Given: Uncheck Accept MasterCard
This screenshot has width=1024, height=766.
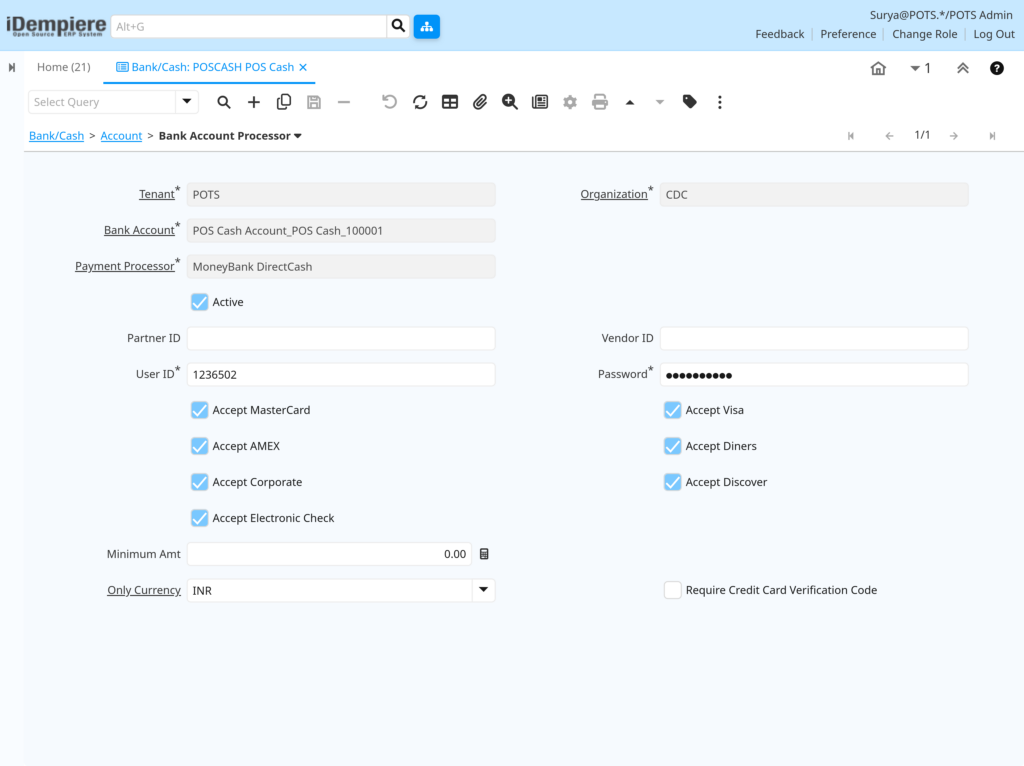Looking at the screenshot, I should 199,410.
